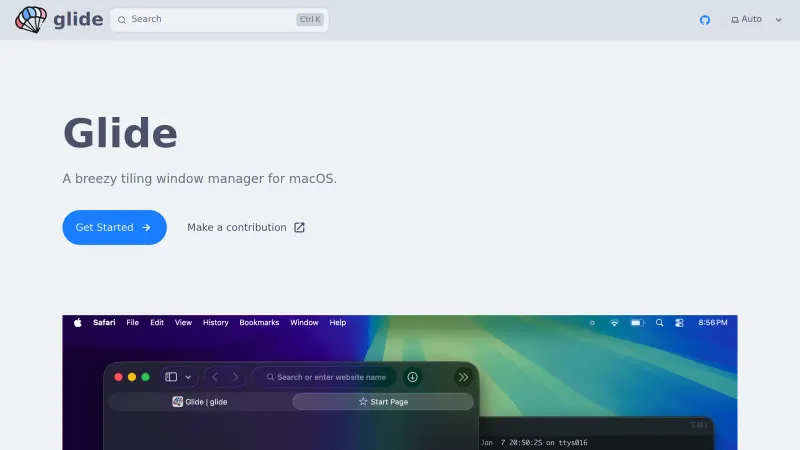
Task: Toggle the Safari sidebar button
Action: click(171, 377)
